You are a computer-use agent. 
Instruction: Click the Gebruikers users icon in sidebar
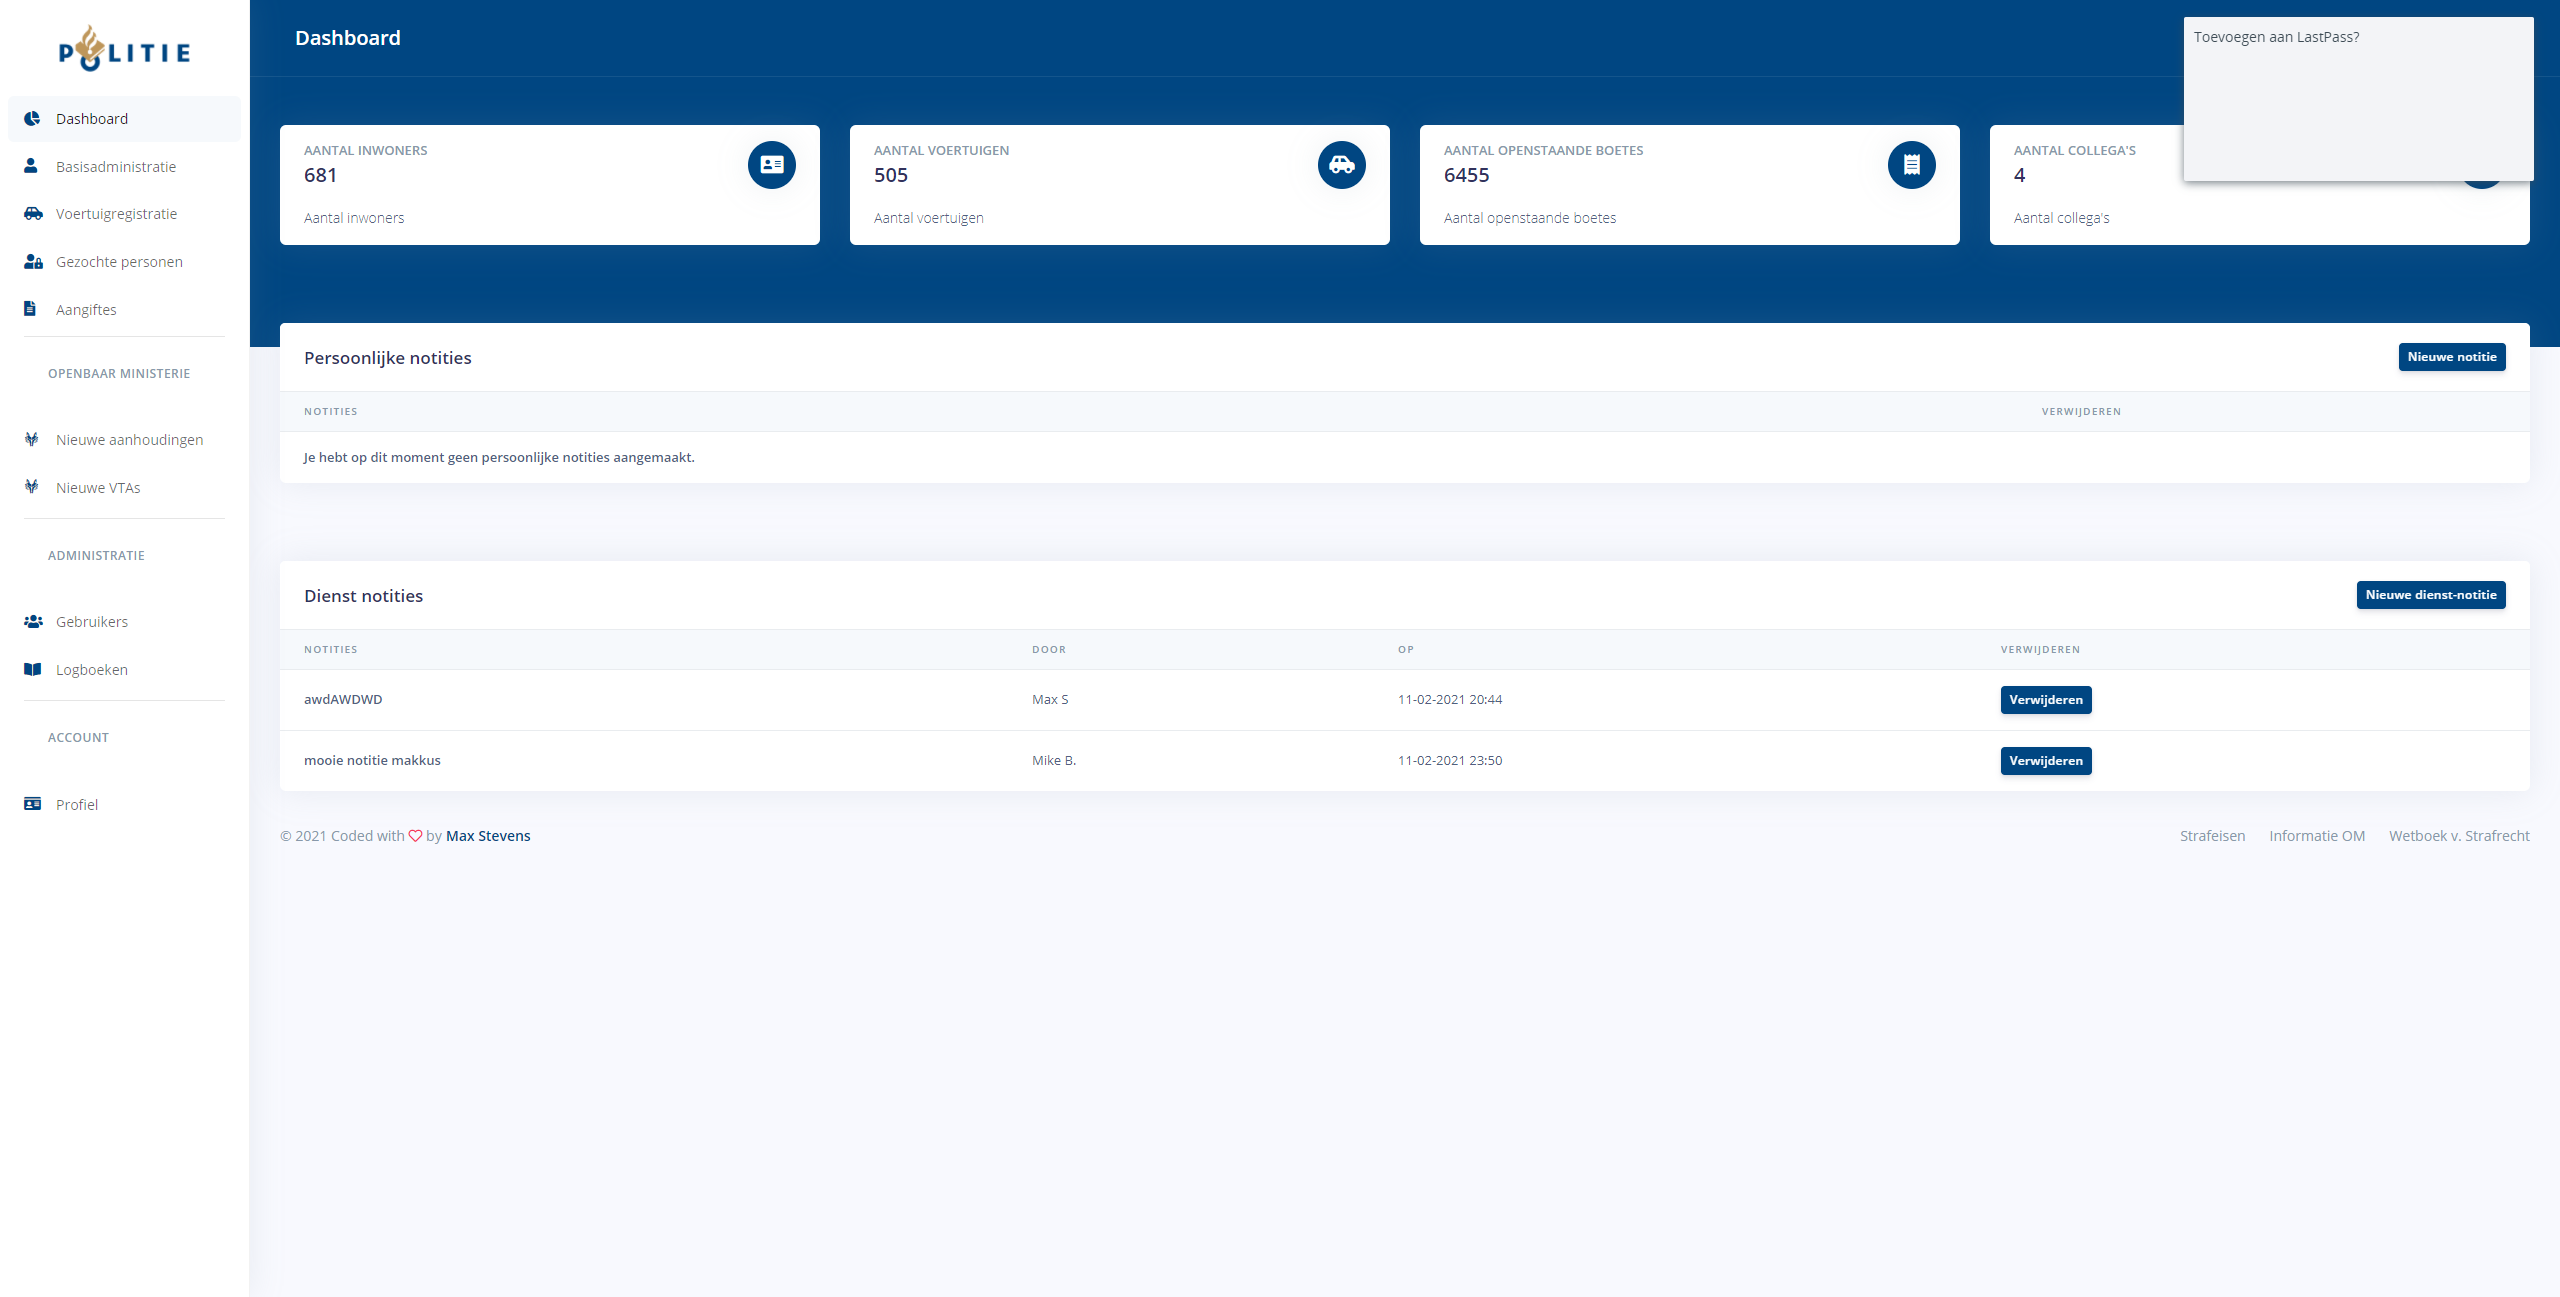point(33,622)
